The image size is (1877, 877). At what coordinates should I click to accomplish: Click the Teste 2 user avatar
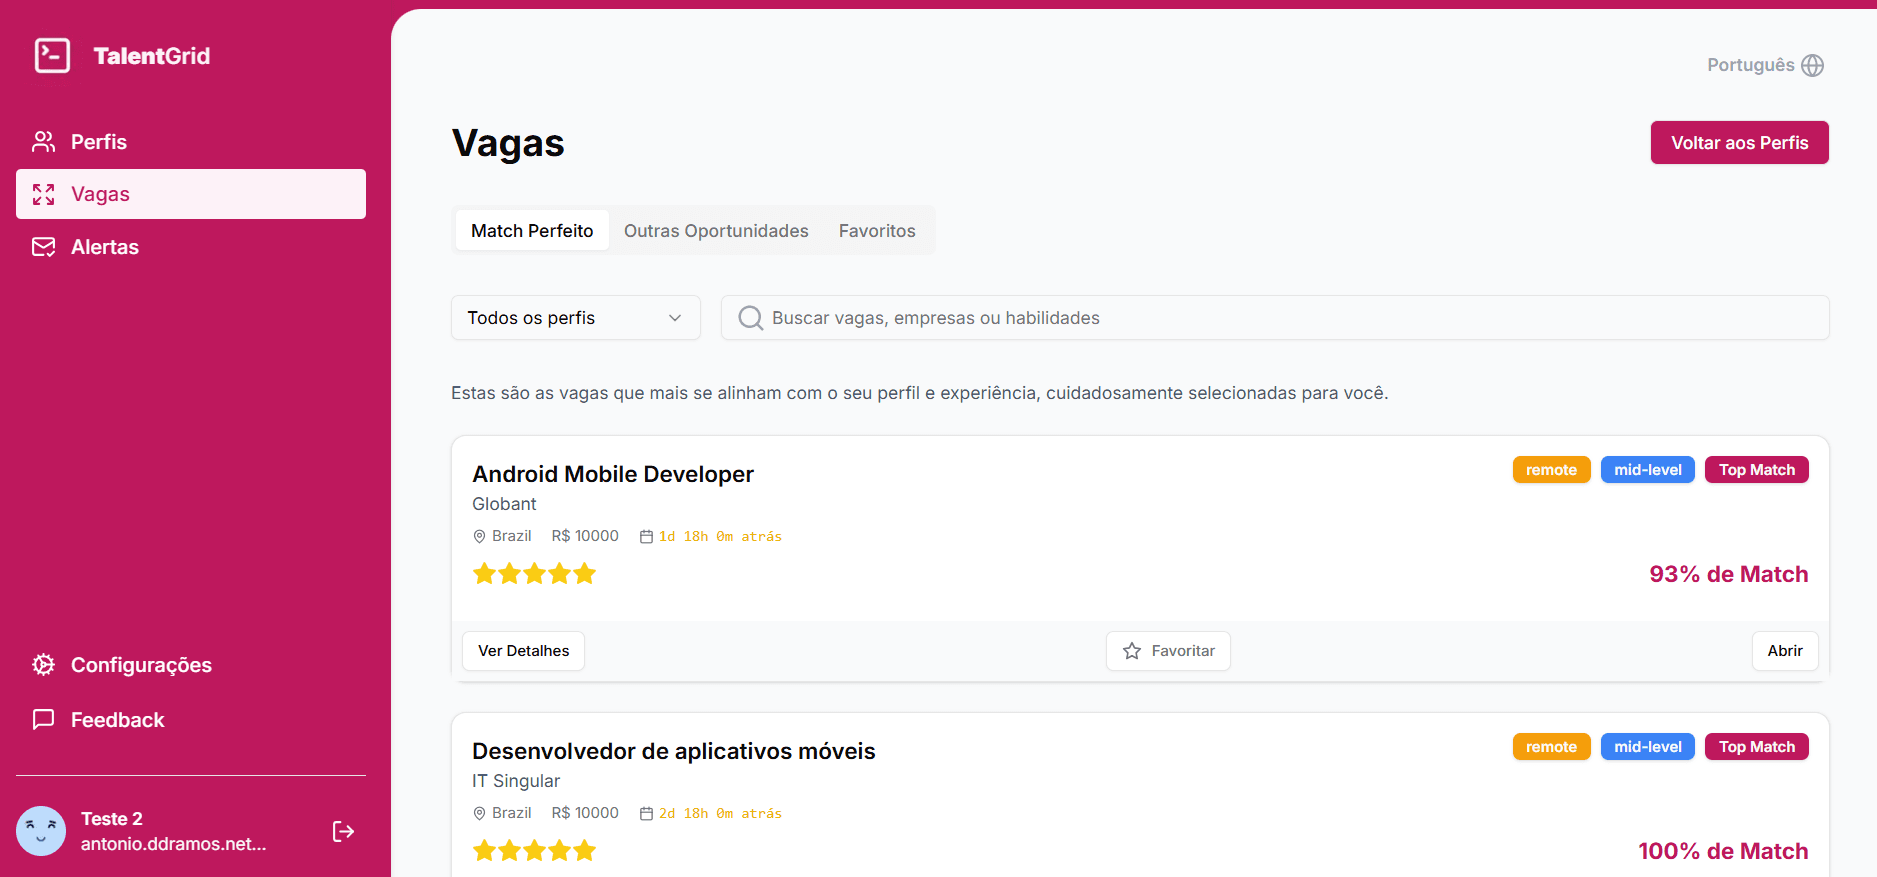(x=41, y=831)
